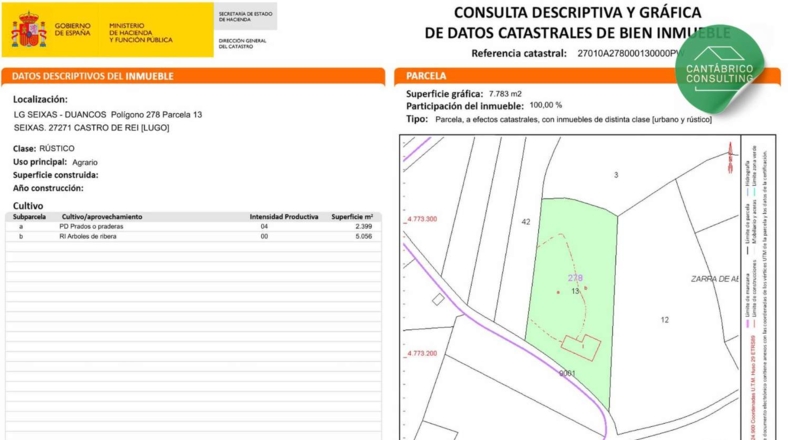Click the Cantábrico Consulting green logo sticker

click(x=720, y=69)
